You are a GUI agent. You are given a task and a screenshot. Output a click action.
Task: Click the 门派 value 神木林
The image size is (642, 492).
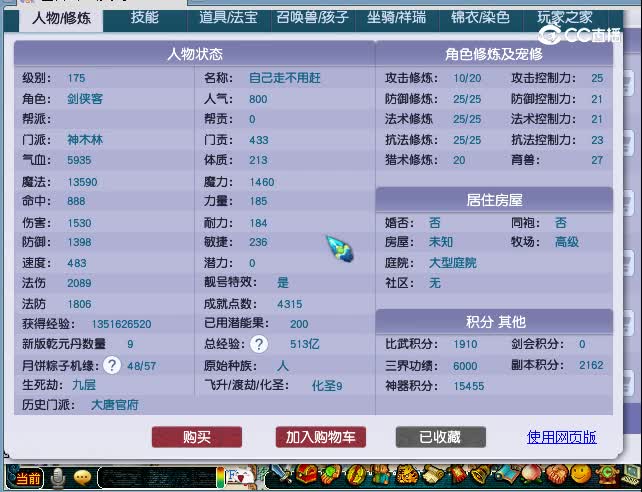tap(85, 140)
